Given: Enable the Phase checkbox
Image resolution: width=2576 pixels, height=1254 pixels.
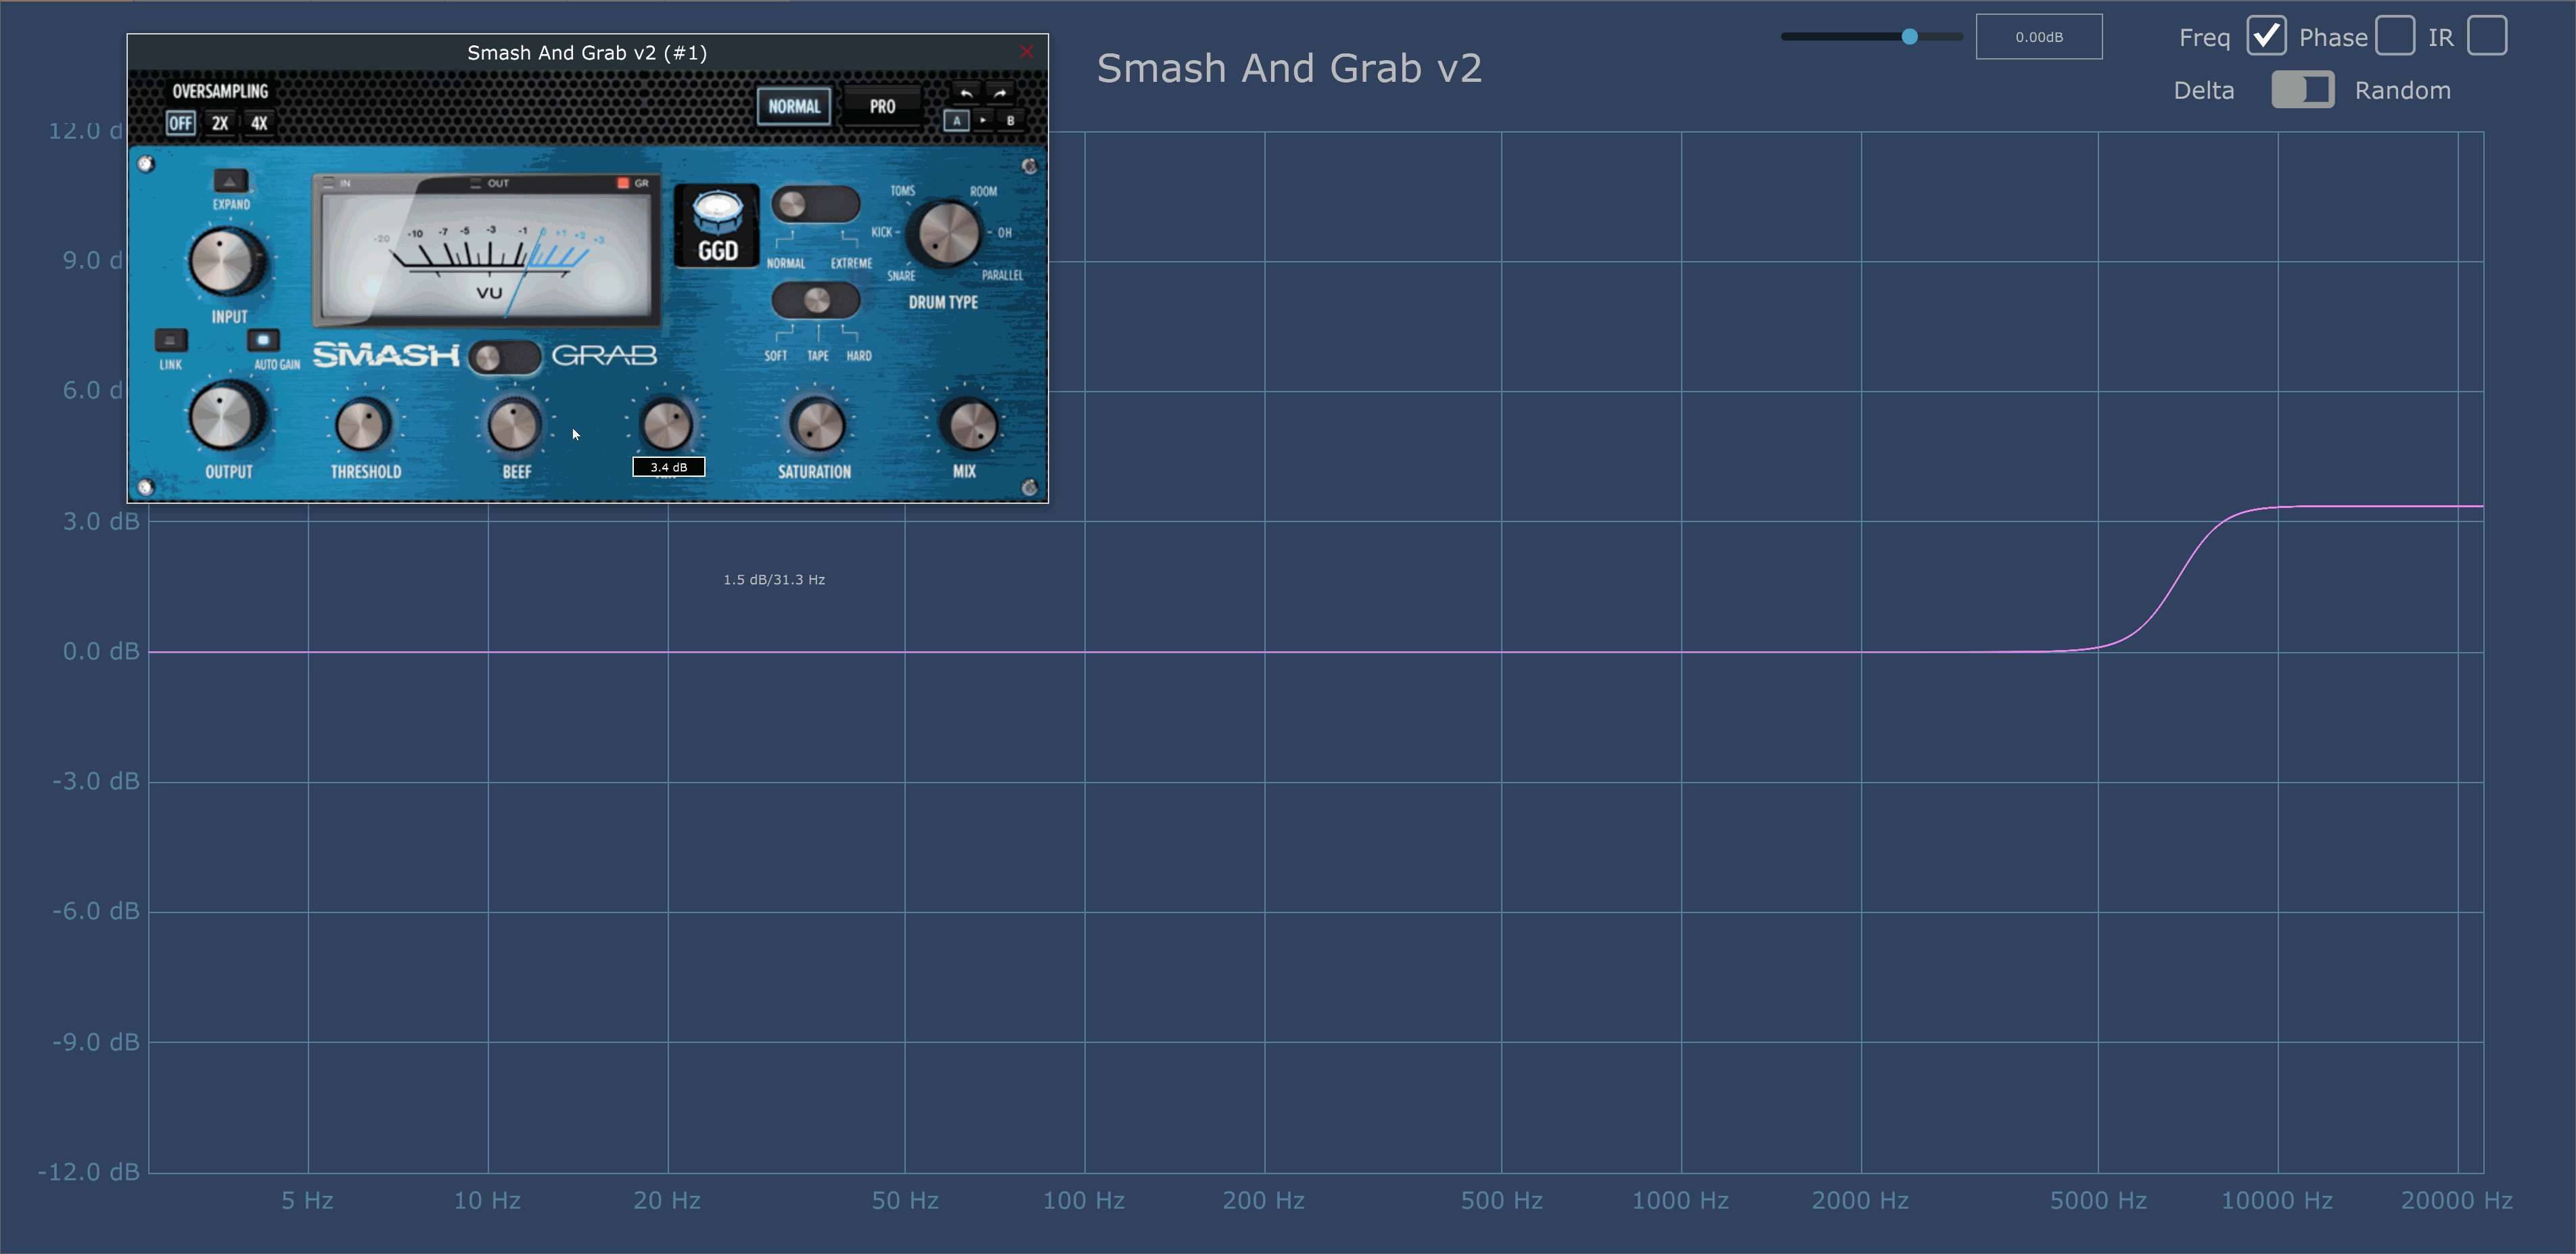Looking at the screenshot, I should click(2395, 37).
